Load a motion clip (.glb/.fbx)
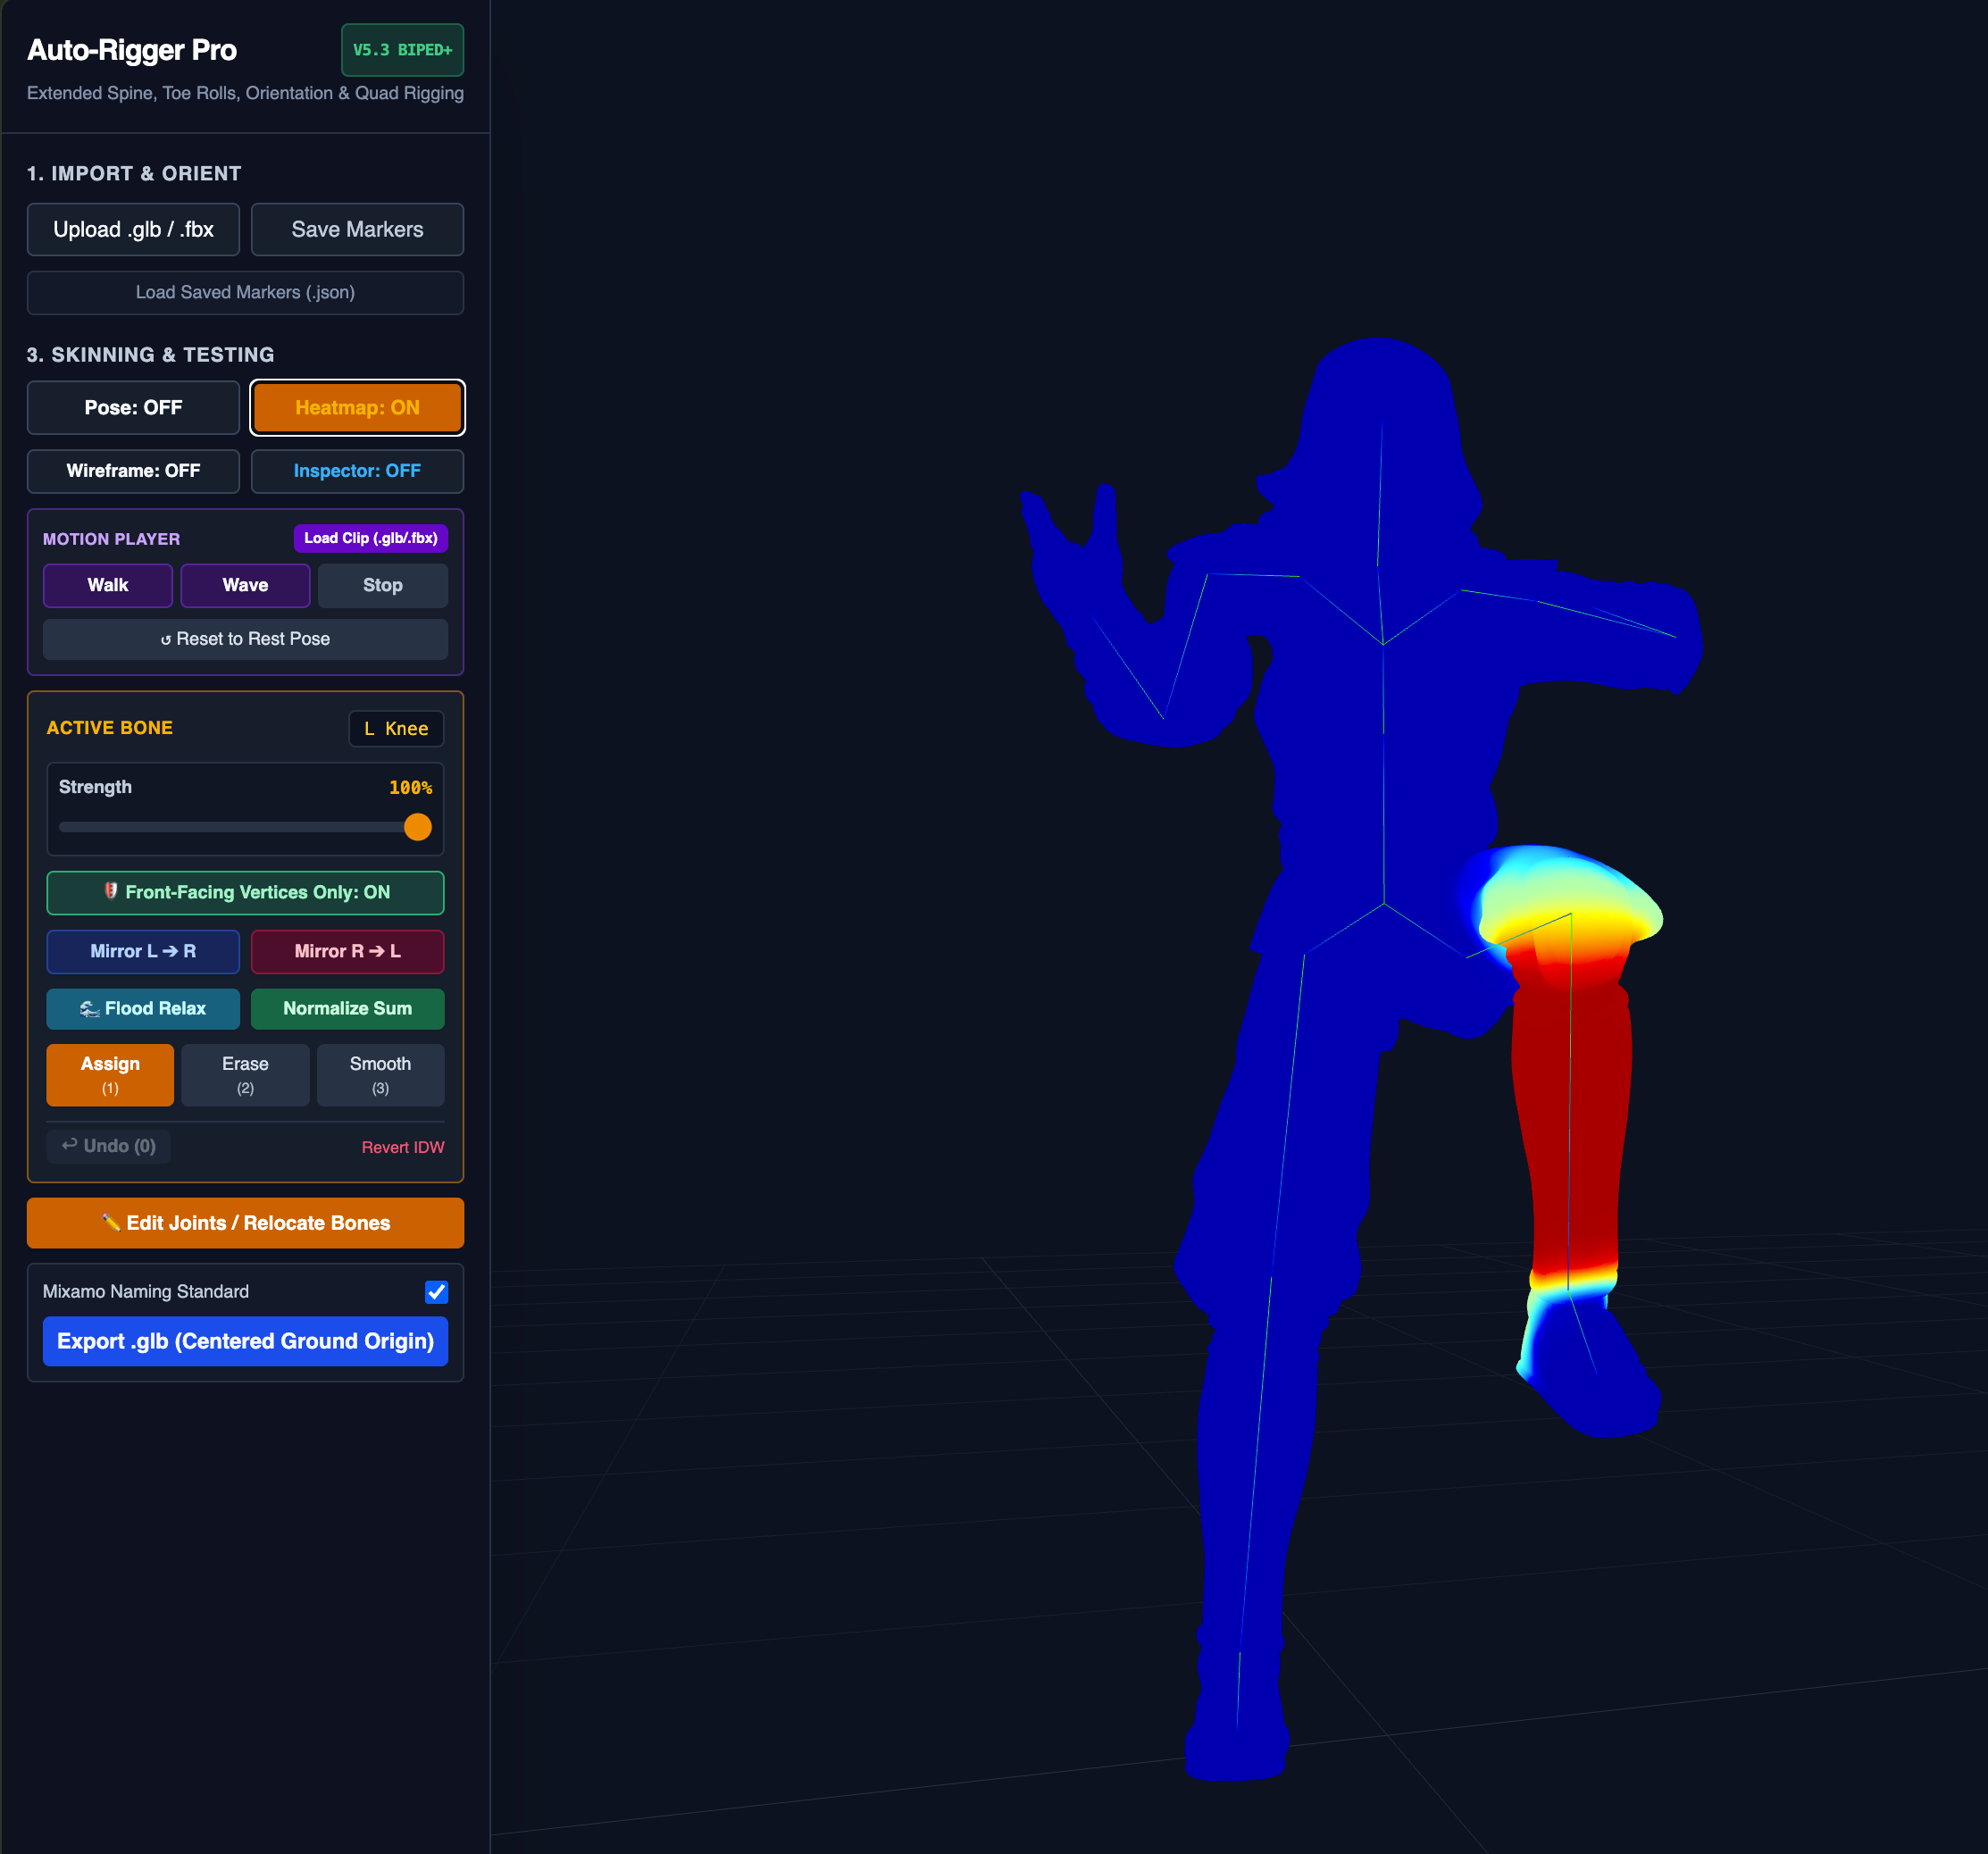The image size is (1988, 1854). coord(370,538)
